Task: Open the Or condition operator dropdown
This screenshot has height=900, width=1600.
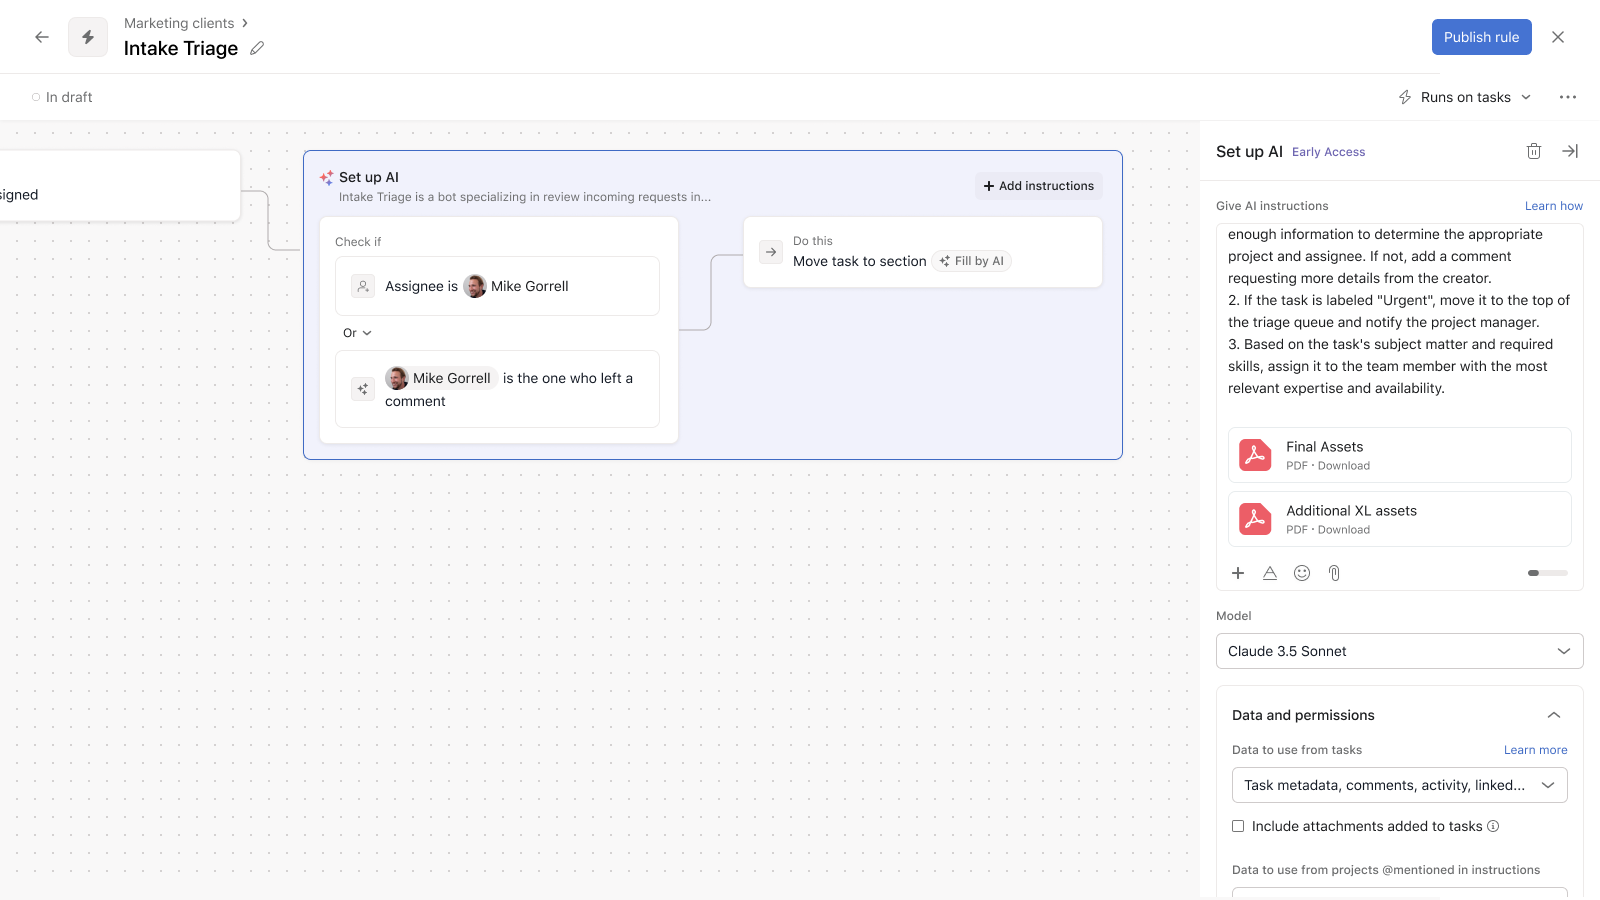Action: (357, 333)
